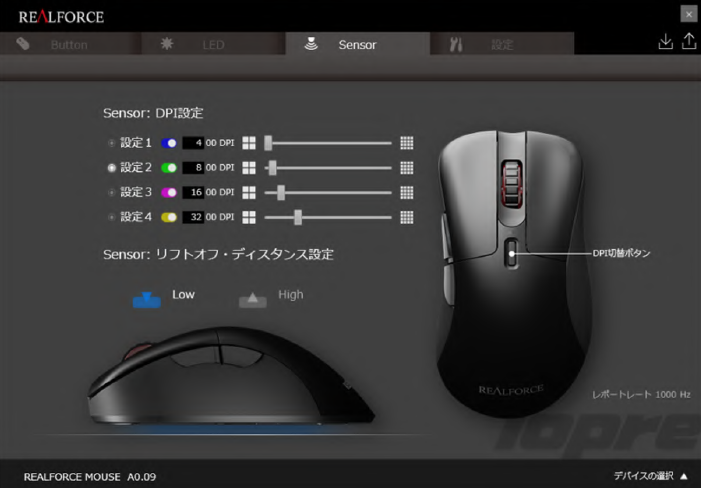The image size is (701, 488).
Task: Click the download/import profile icon
Action: (x=666, y=42)
